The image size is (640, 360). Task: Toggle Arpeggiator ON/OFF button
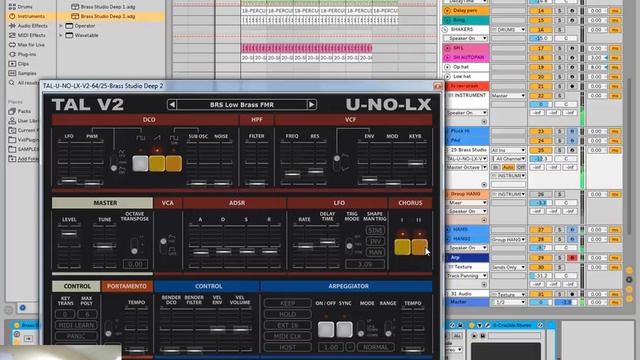pos(326,329)
